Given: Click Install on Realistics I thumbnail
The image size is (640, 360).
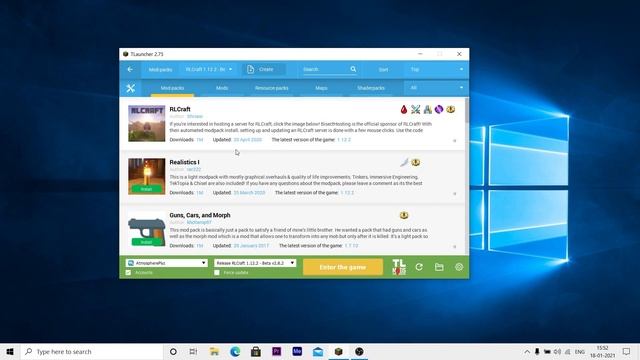Looking at the screenshot, I should click(146, 189).
